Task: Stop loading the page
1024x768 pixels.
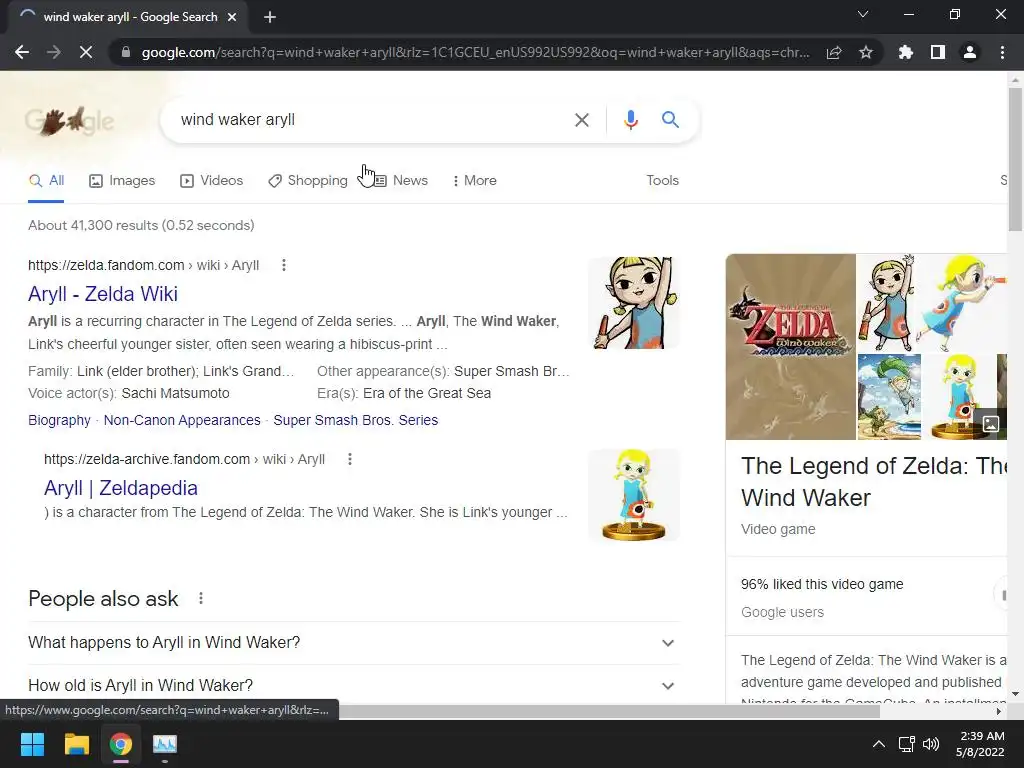Action: pos(86,52)
